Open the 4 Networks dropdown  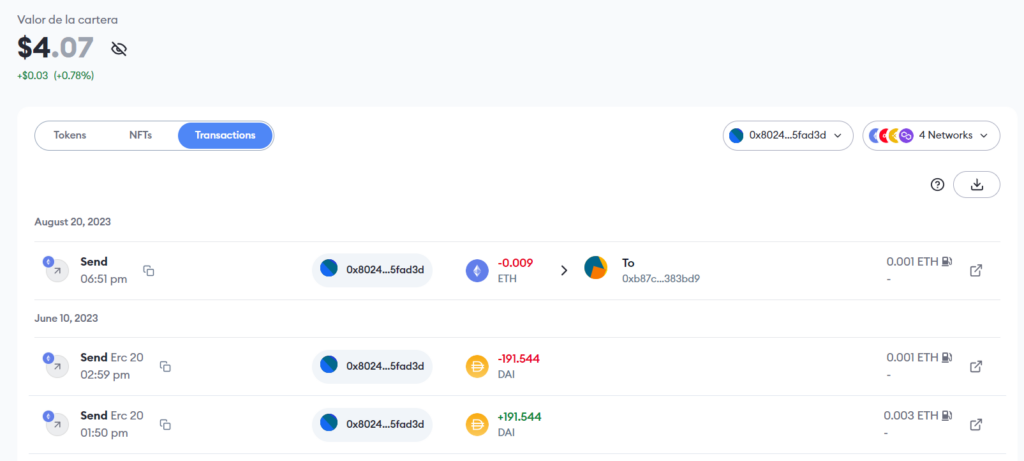(x=931, y=135)
